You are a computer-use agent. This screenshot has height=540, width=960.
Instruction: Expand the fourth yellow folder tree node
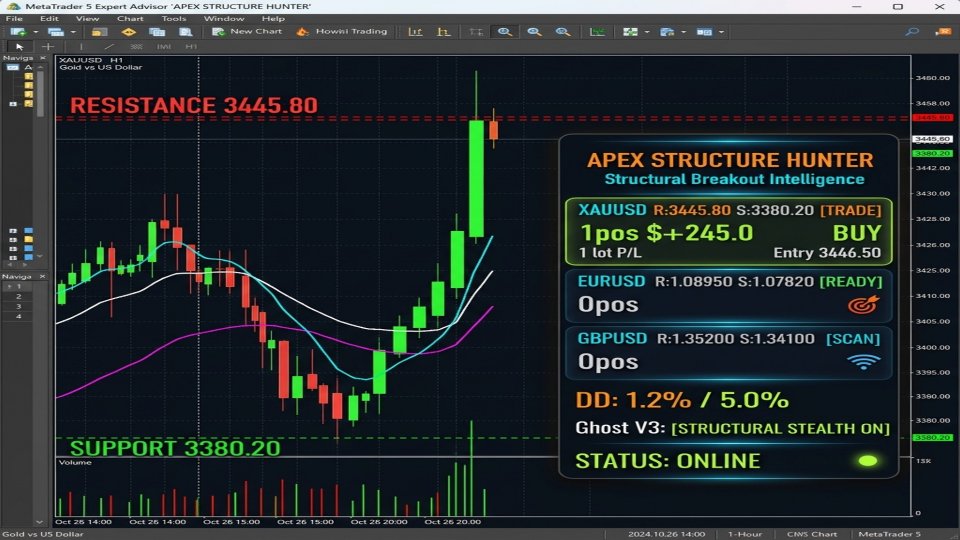(x=13, y=104)
